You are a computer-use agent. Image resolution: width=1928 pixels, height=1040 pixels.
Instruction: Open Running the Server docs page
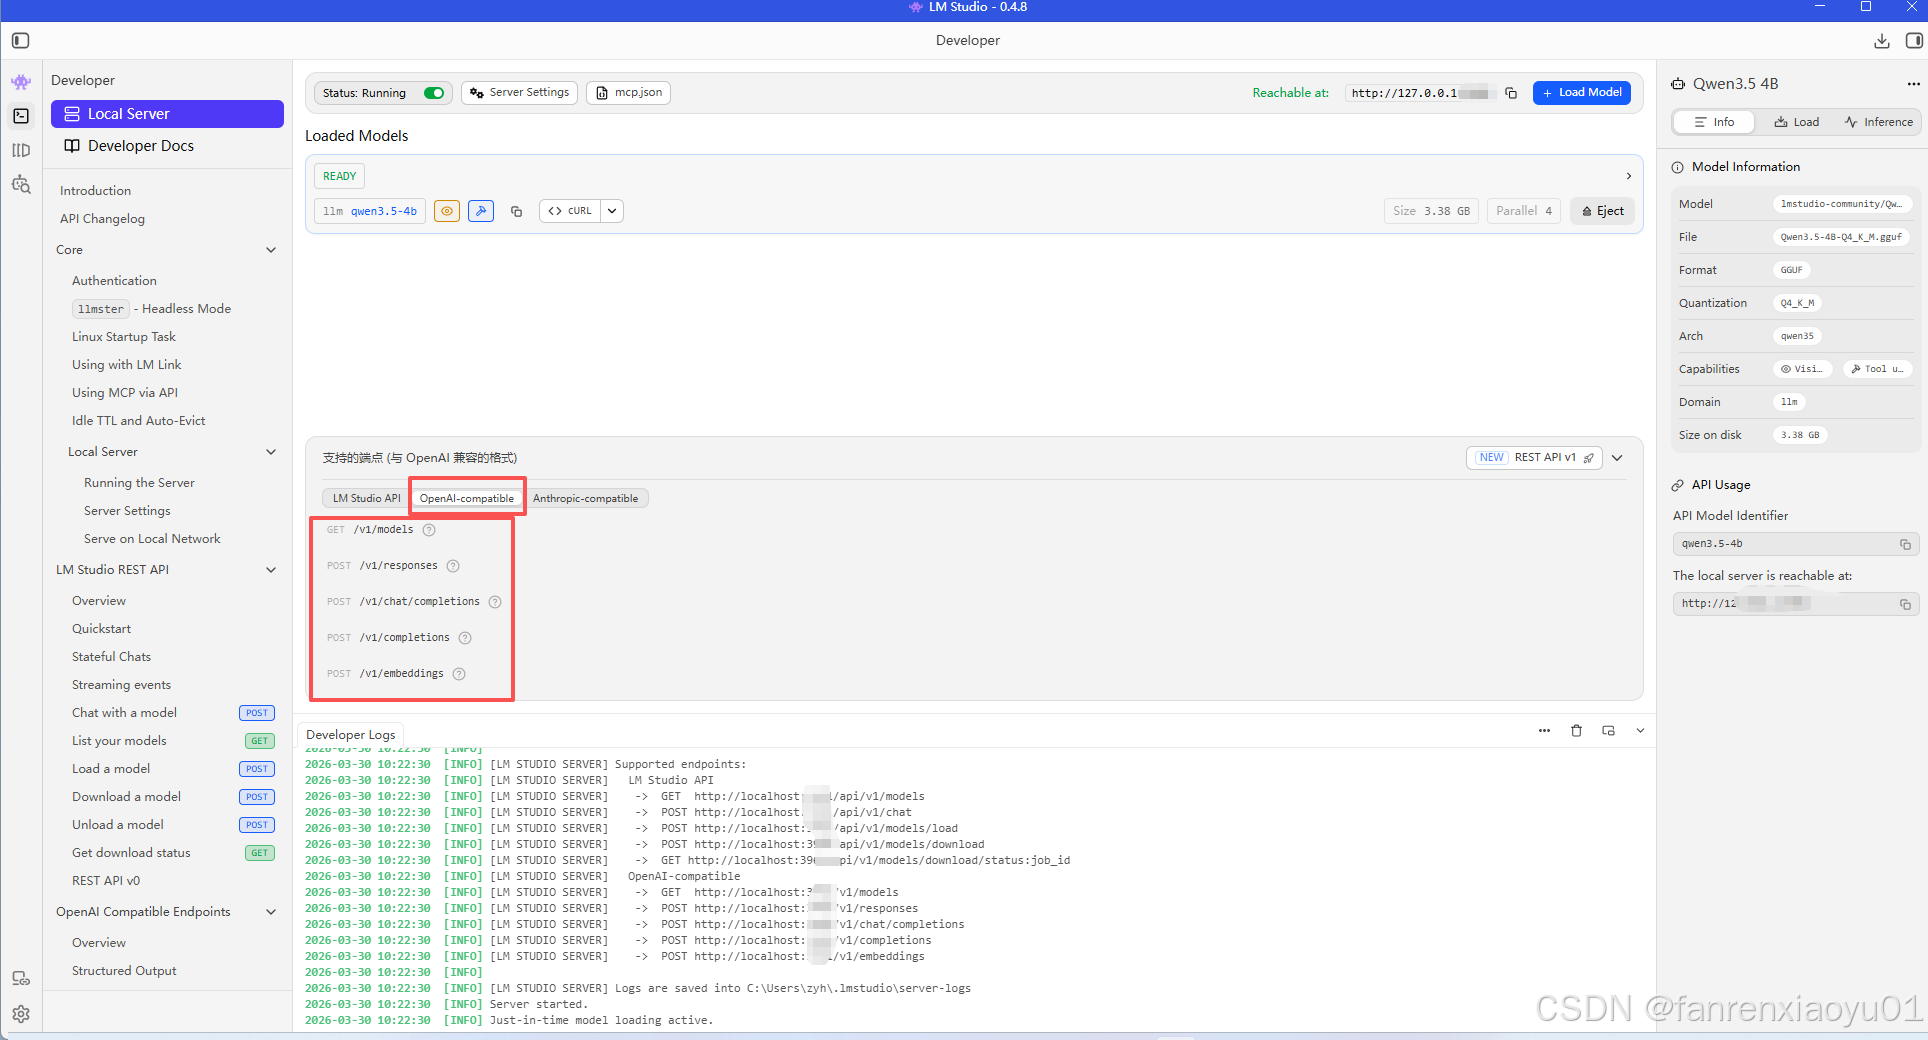coord(139,483)
